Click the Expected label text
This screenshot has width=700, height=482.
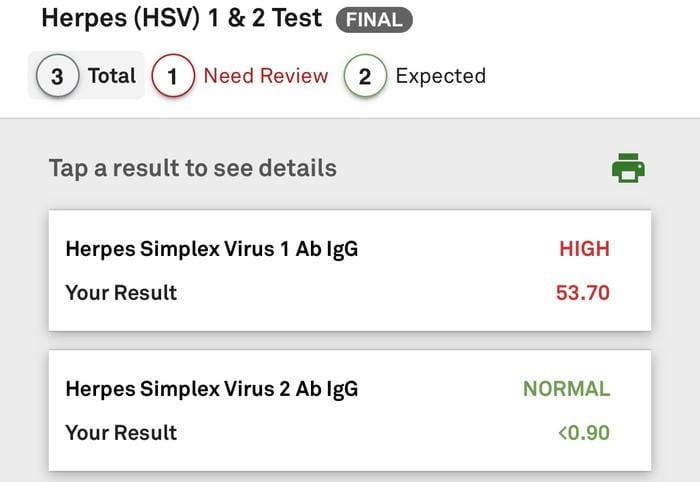point(441,76)
